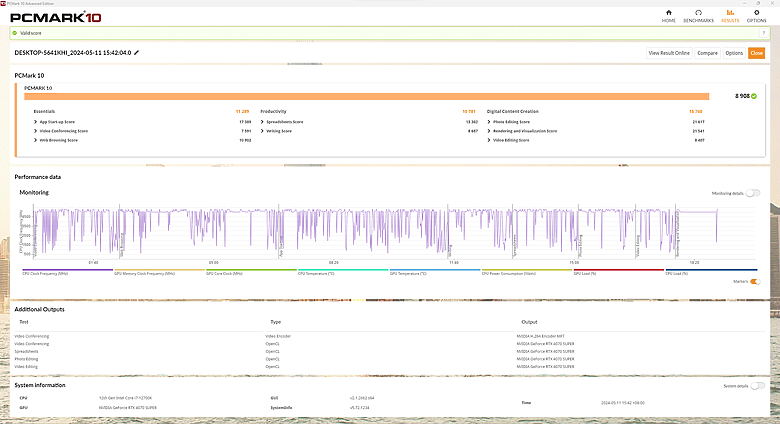Click View Result Online button

pyautogui.click(x=669, y=53)
